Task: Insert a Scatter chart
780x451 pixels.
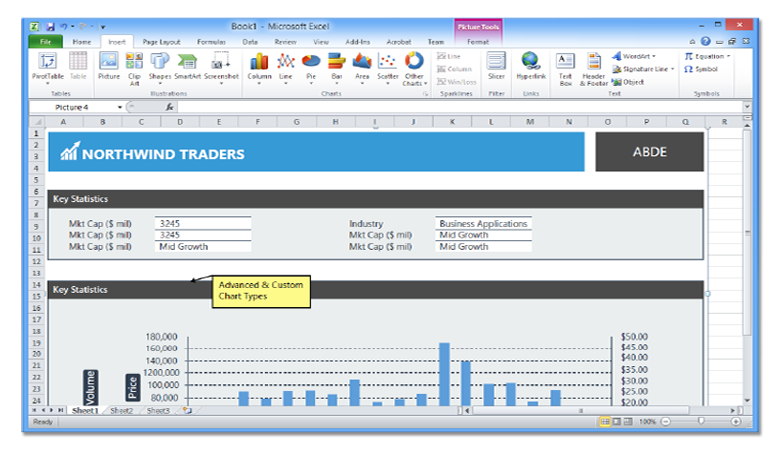Action: pos(388,67)
